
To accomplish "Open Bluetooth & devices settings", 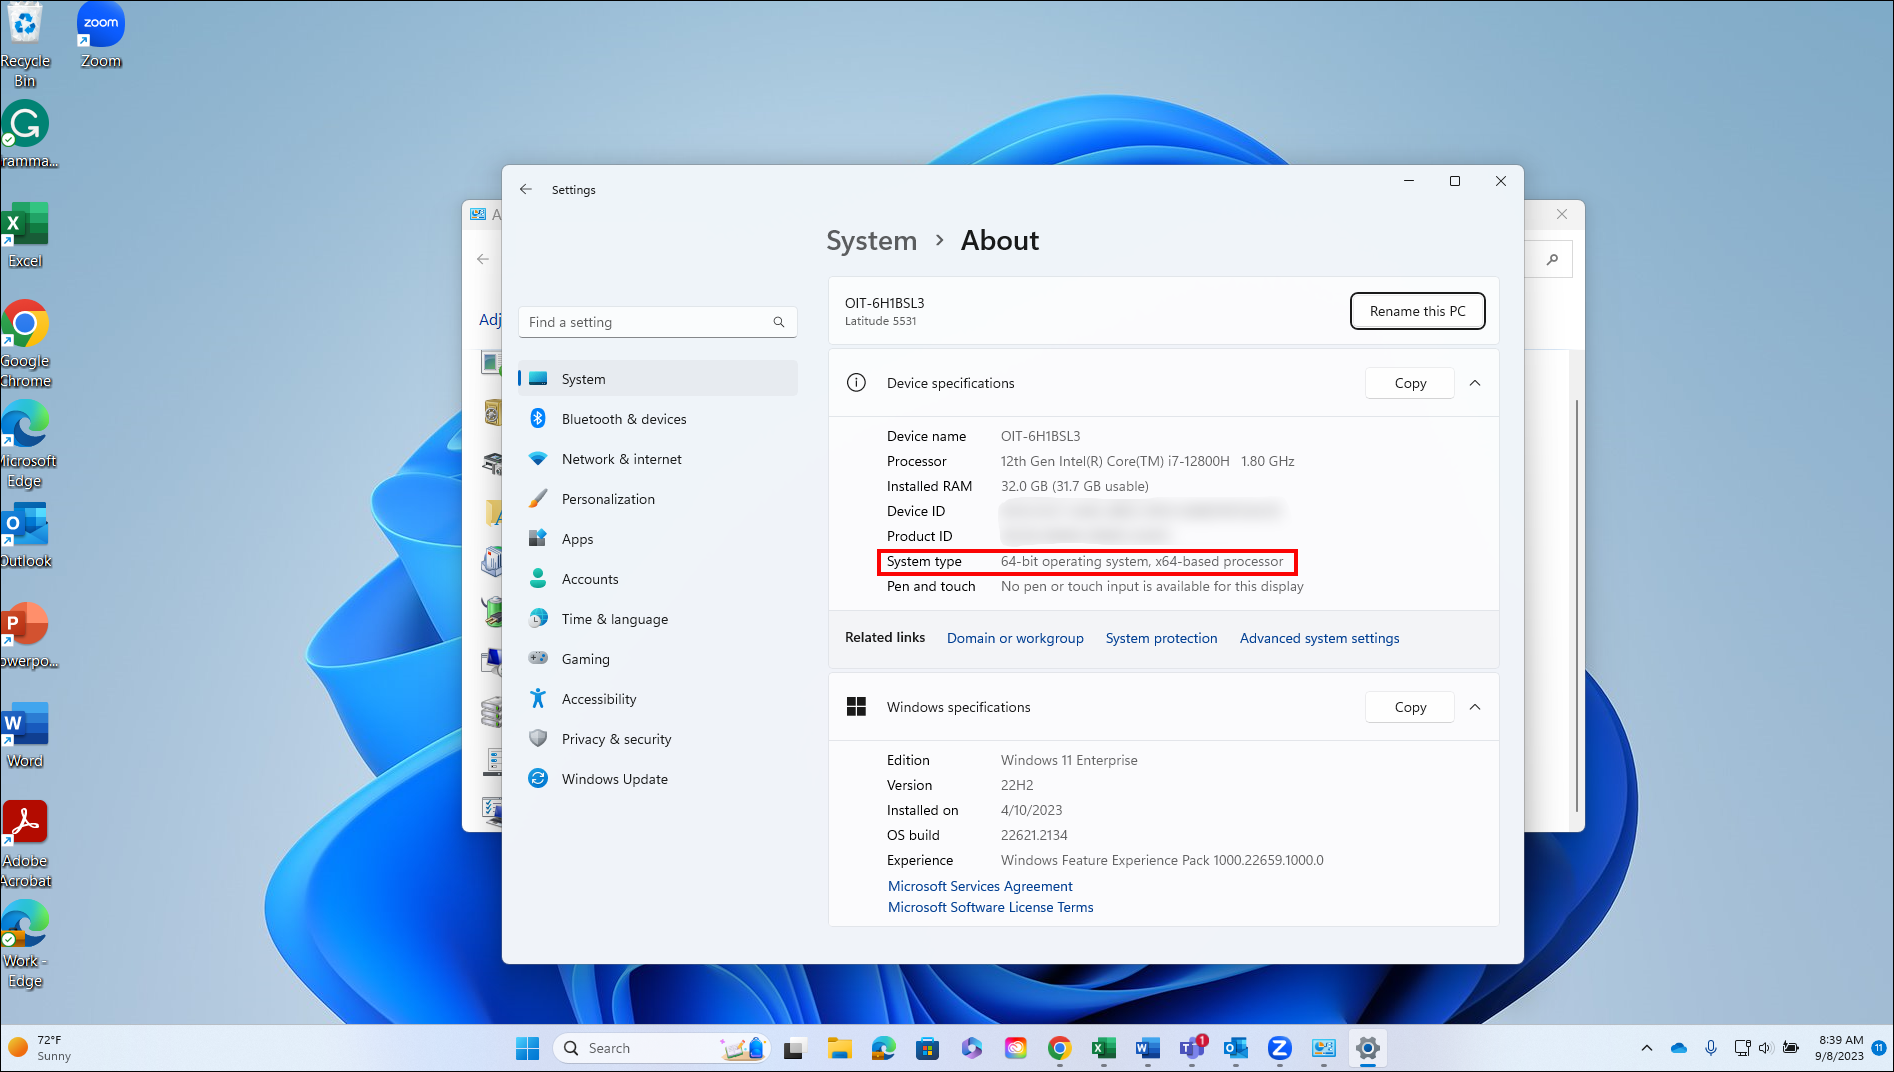I will 623,418.
